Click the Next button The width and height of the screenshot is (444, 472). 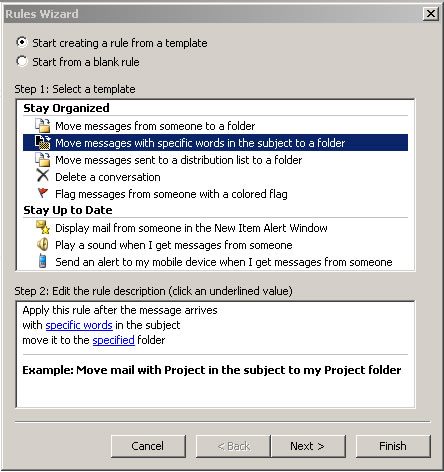tap(308, 446)
